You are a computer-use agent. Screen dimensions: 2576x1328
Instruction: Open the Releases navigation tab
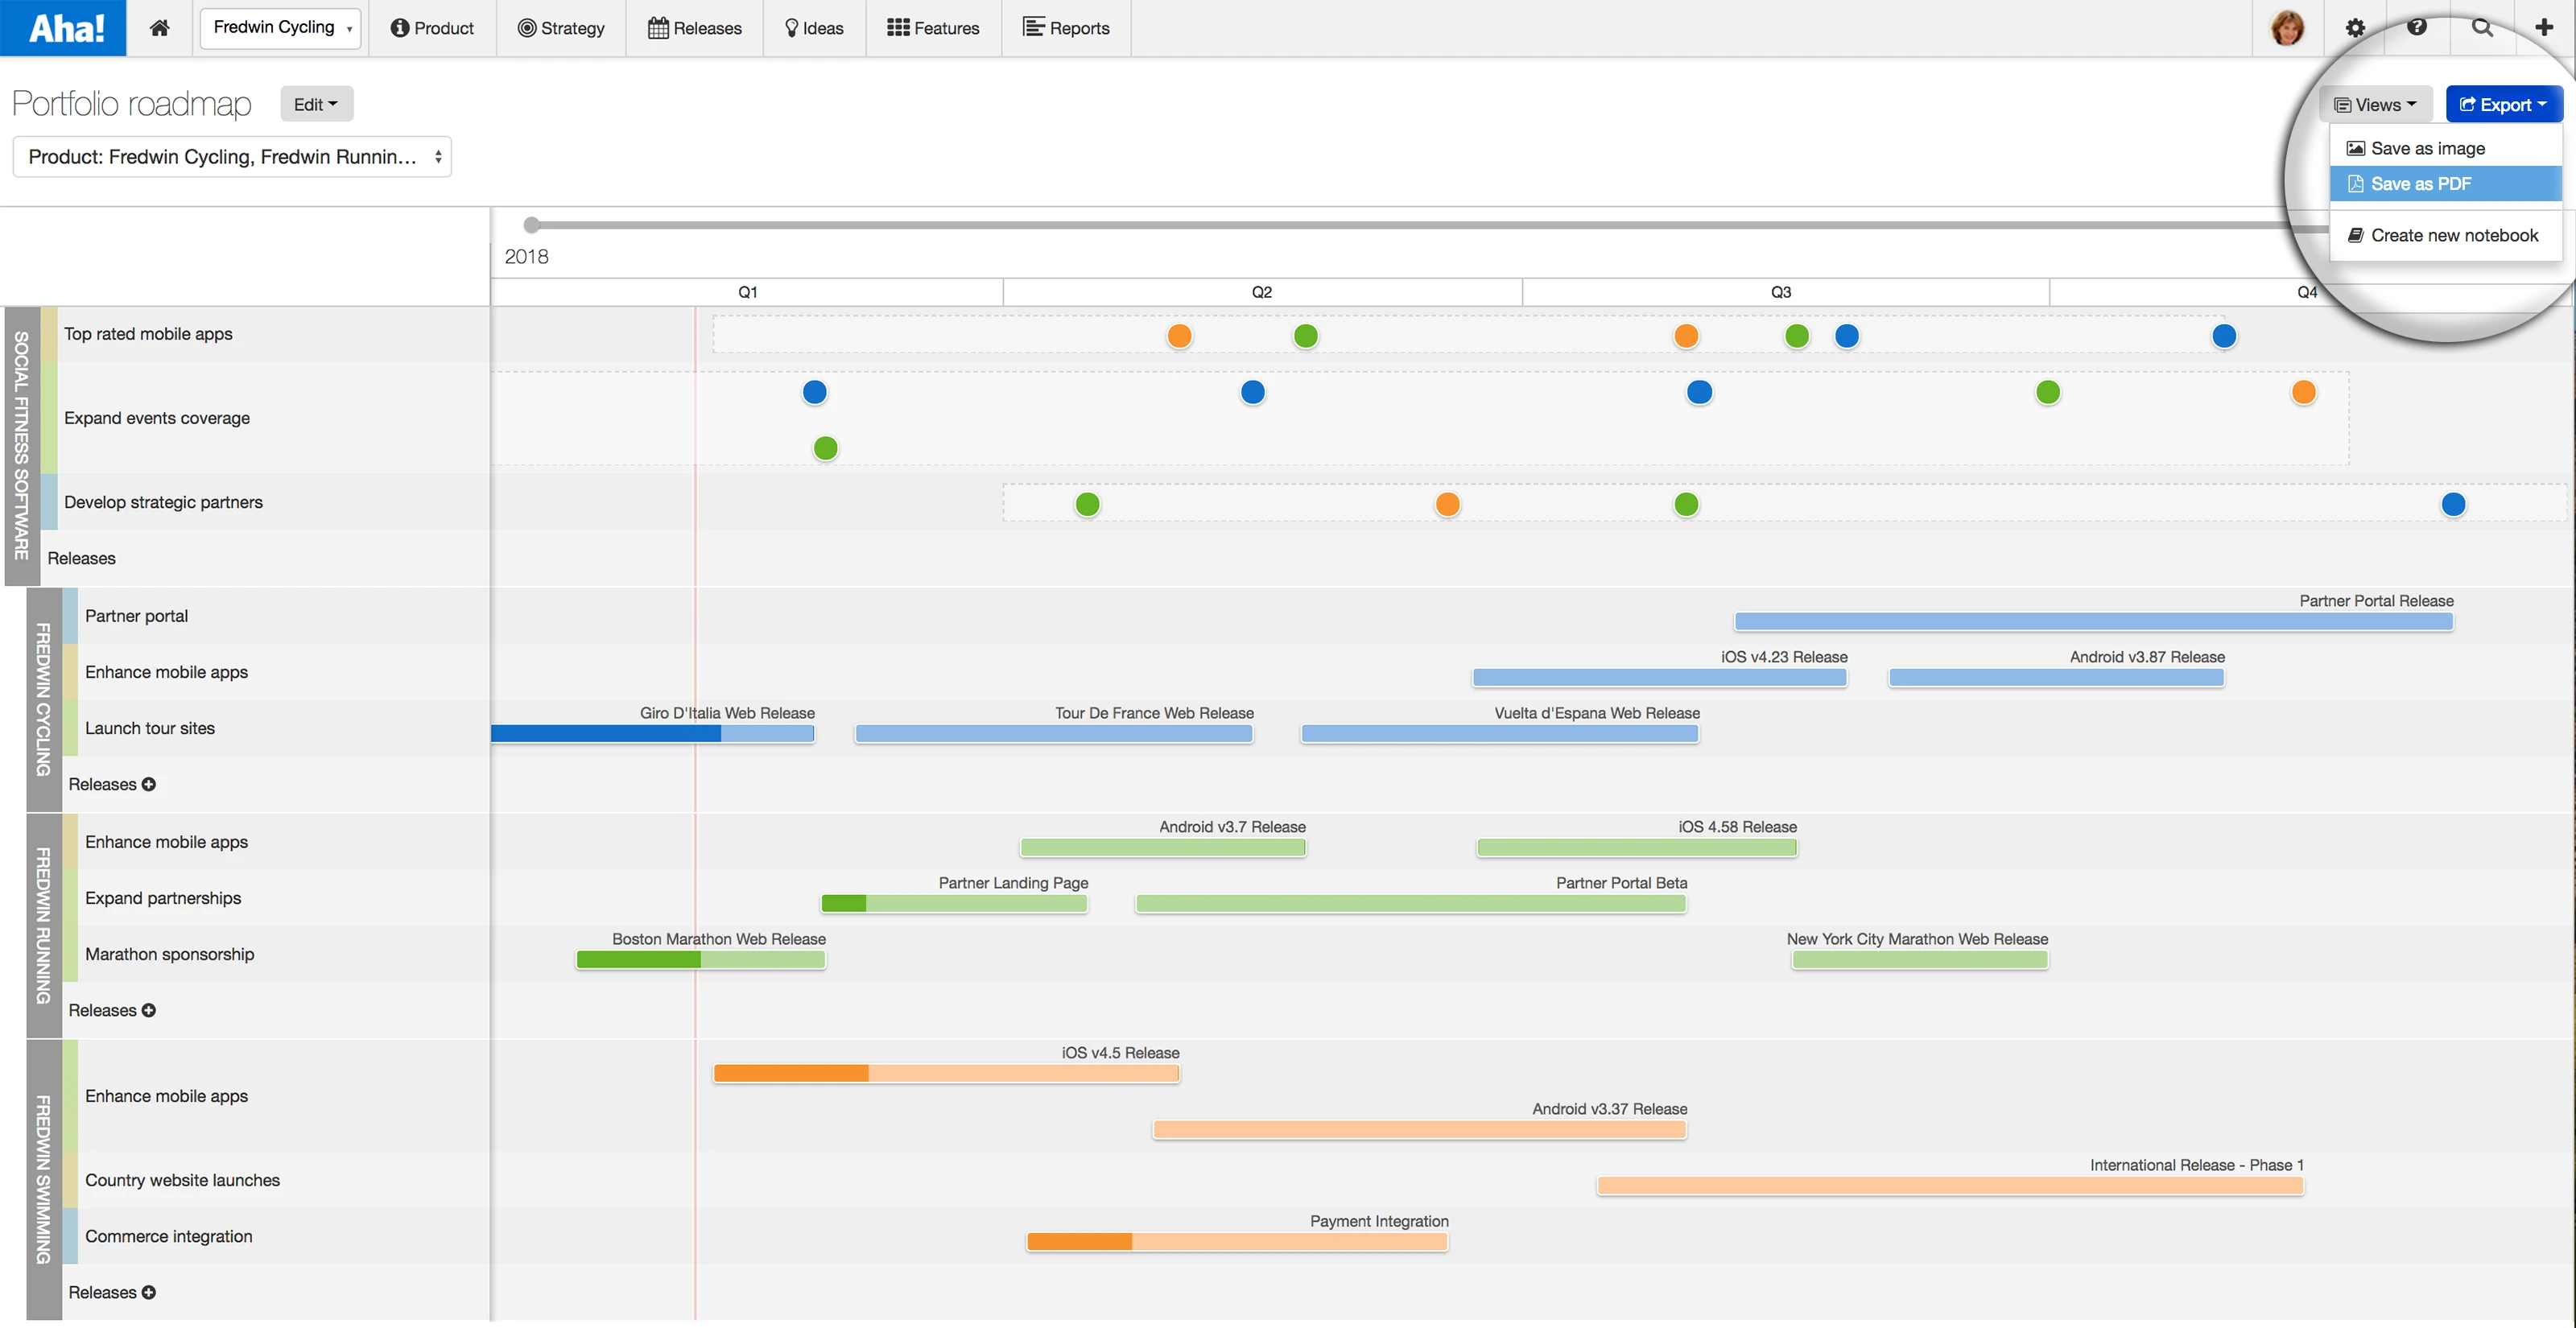click(x=695, y=28)
